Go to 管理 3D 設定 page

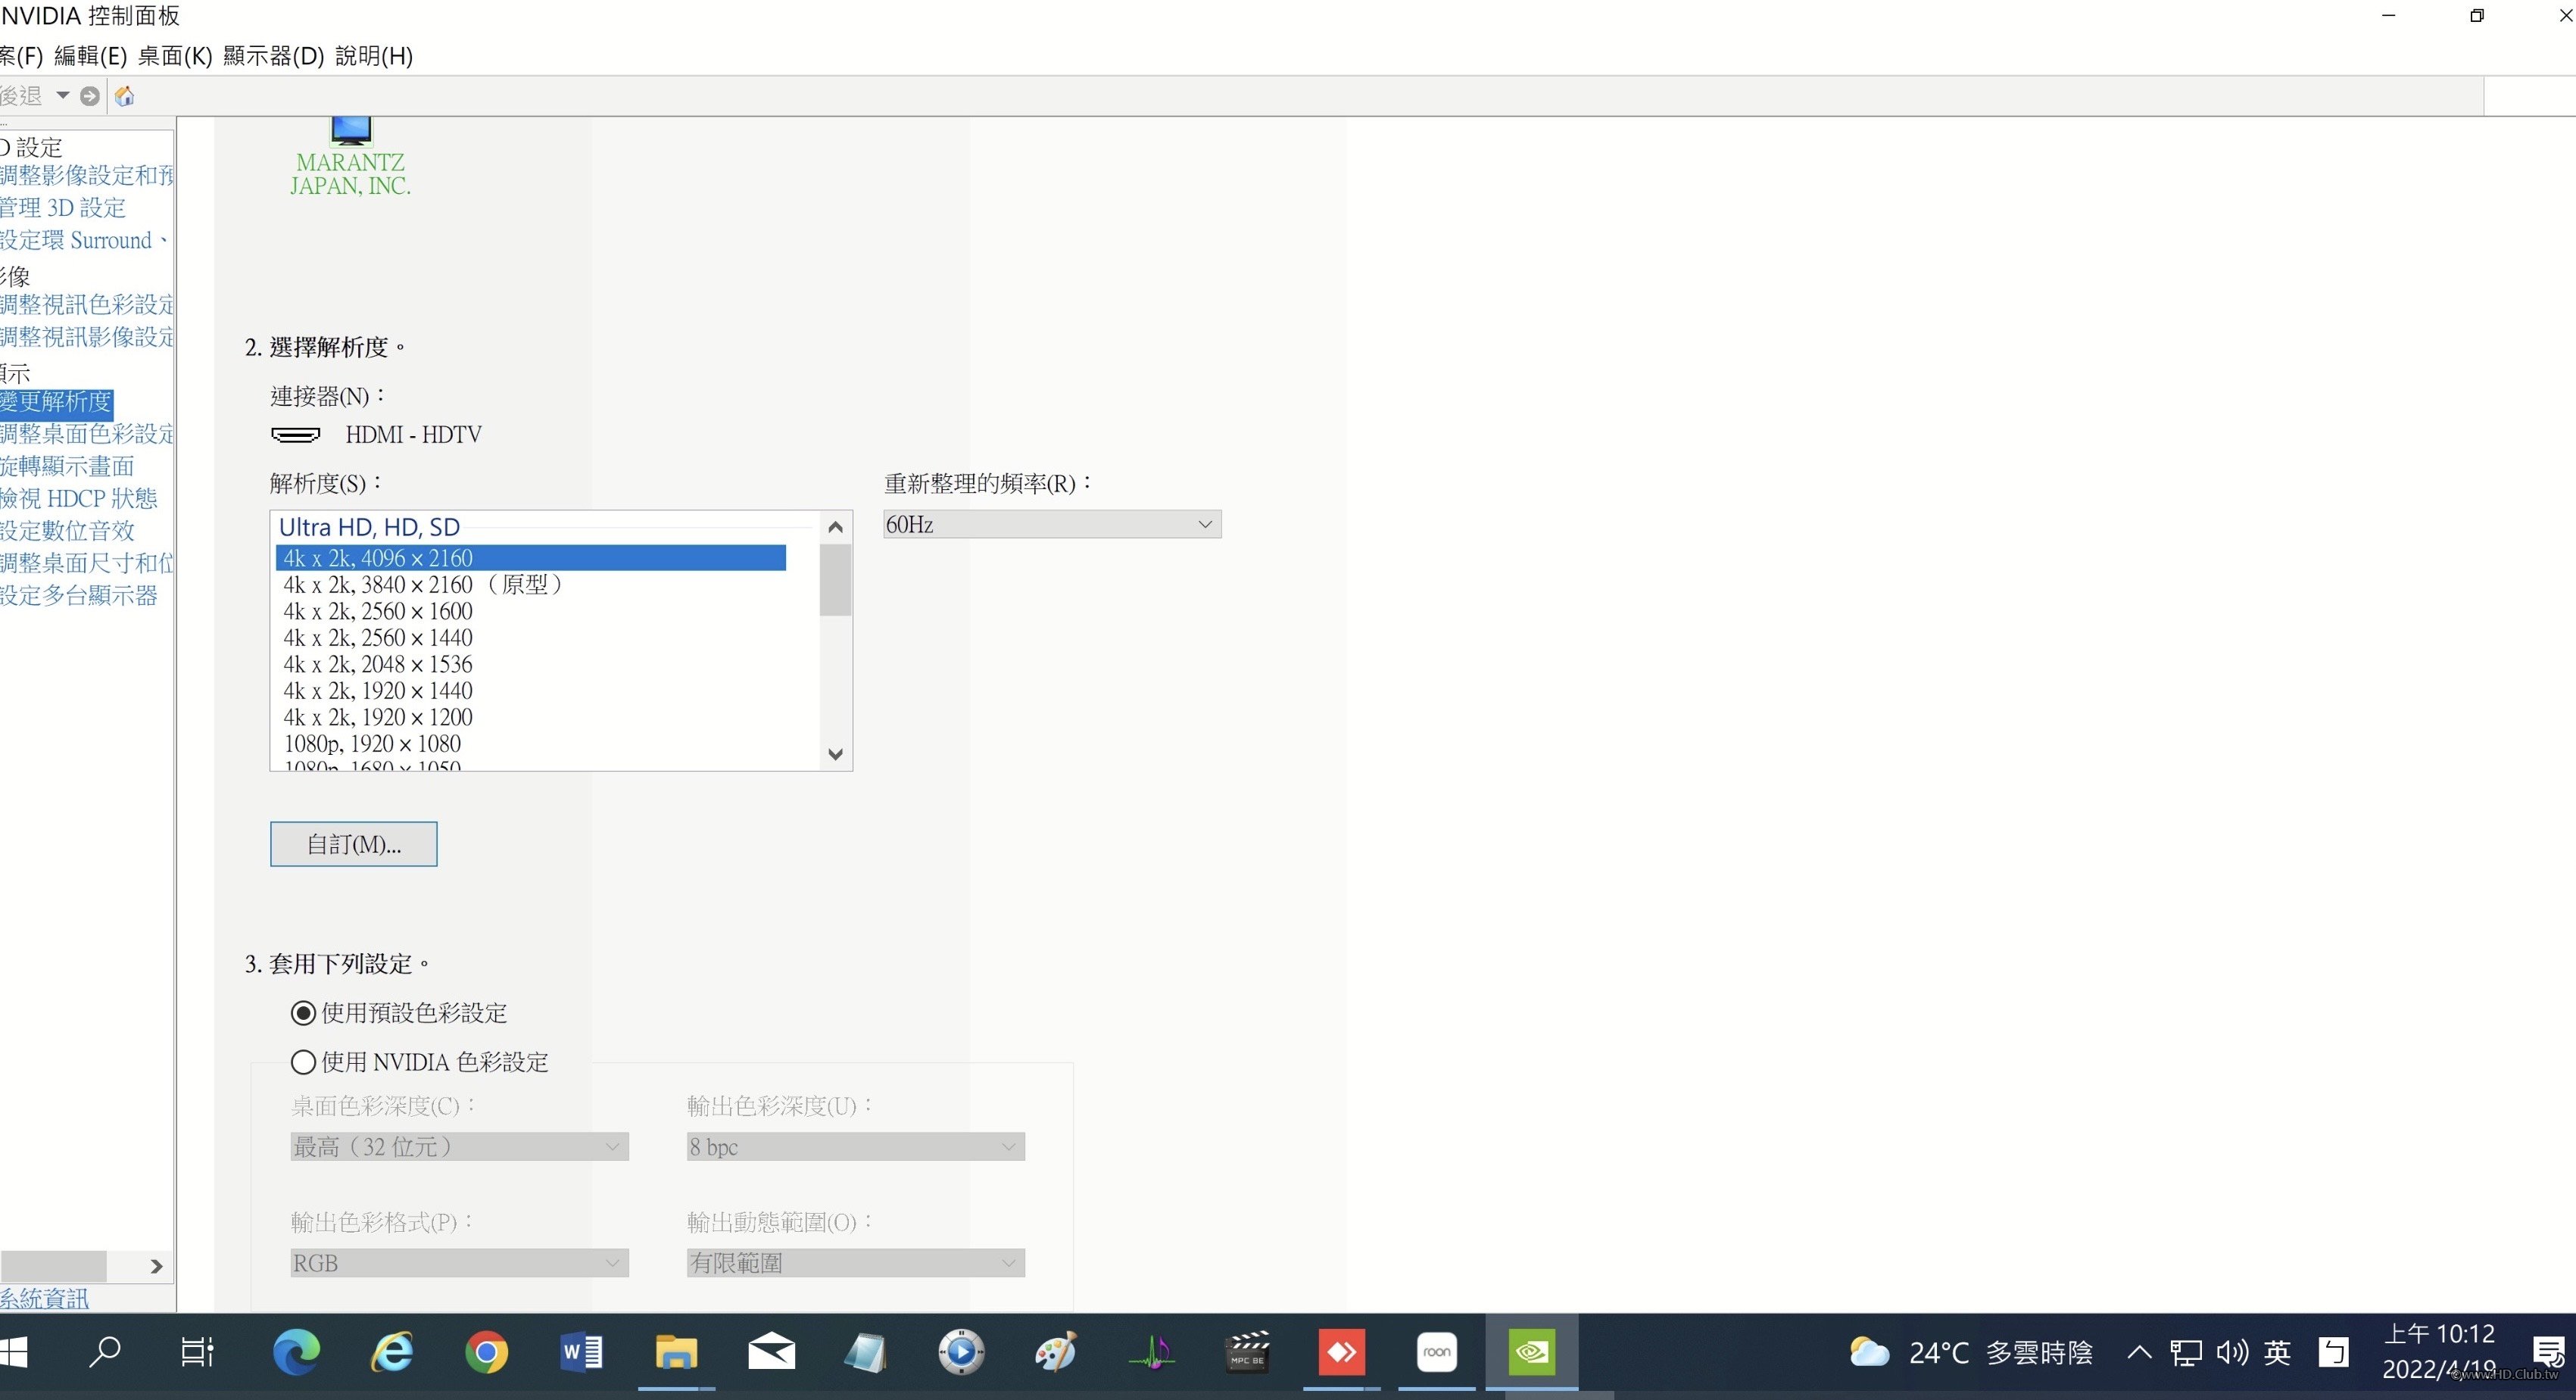(63, 208)
